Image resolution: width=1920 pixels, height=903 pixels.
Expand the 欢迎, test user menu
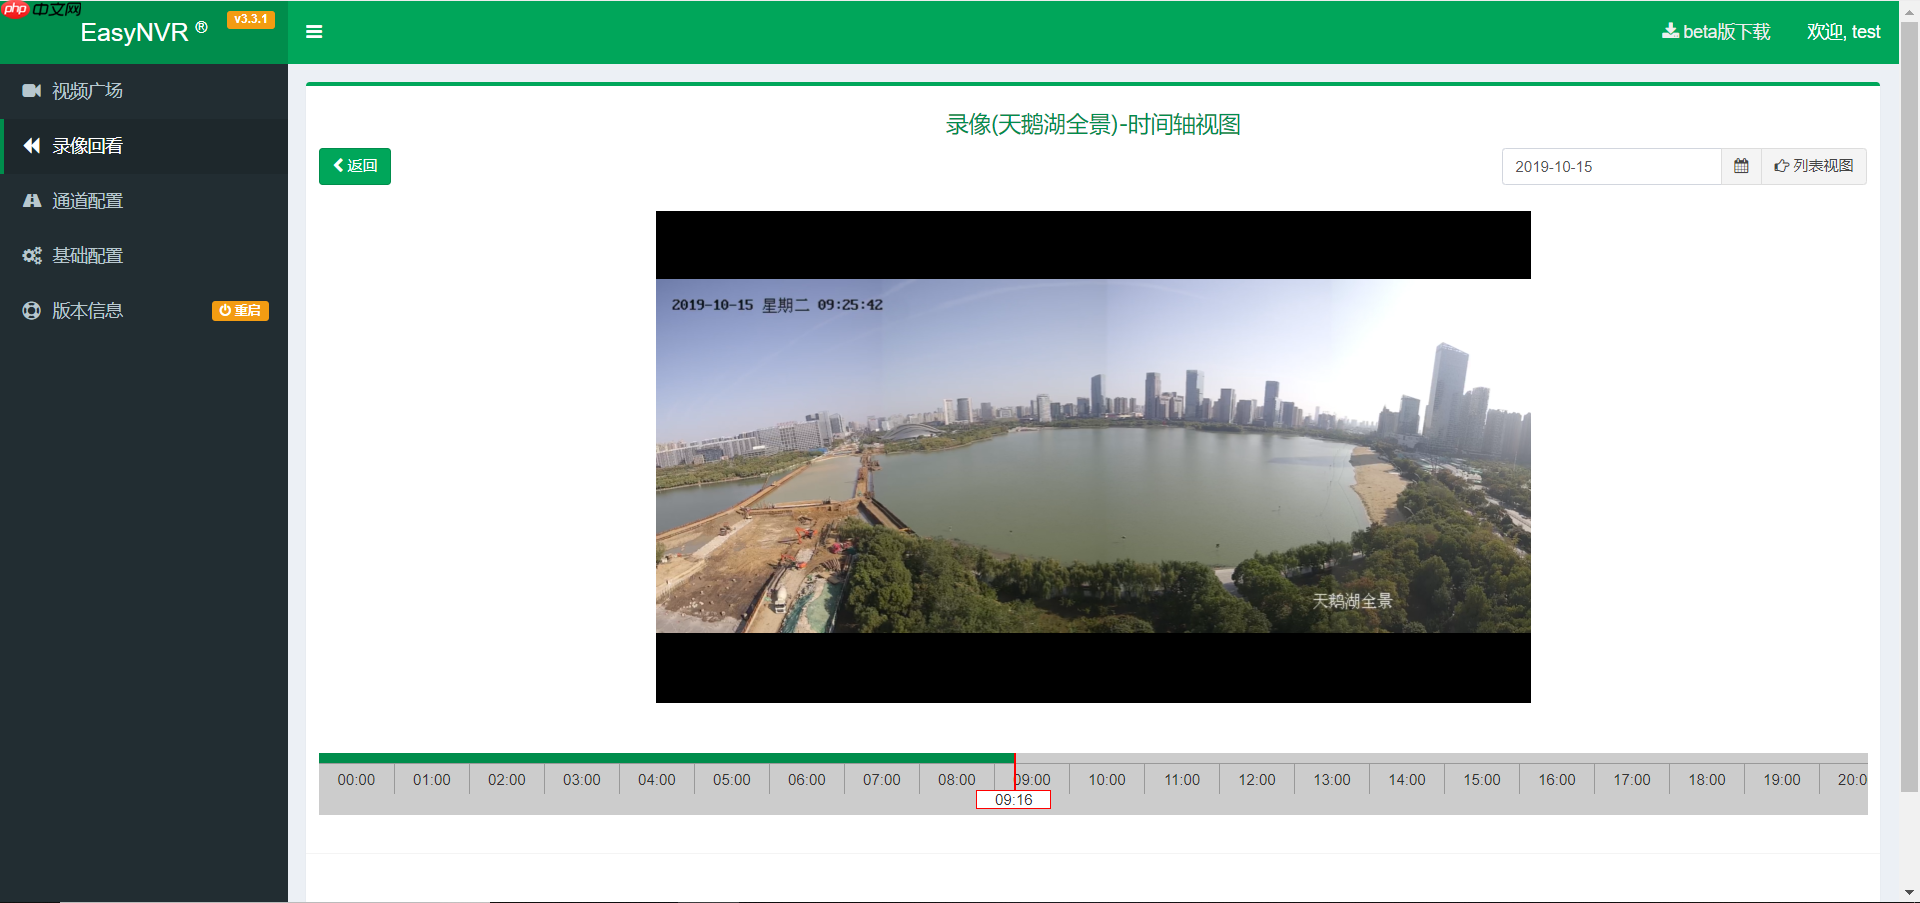coord(1843,31)
